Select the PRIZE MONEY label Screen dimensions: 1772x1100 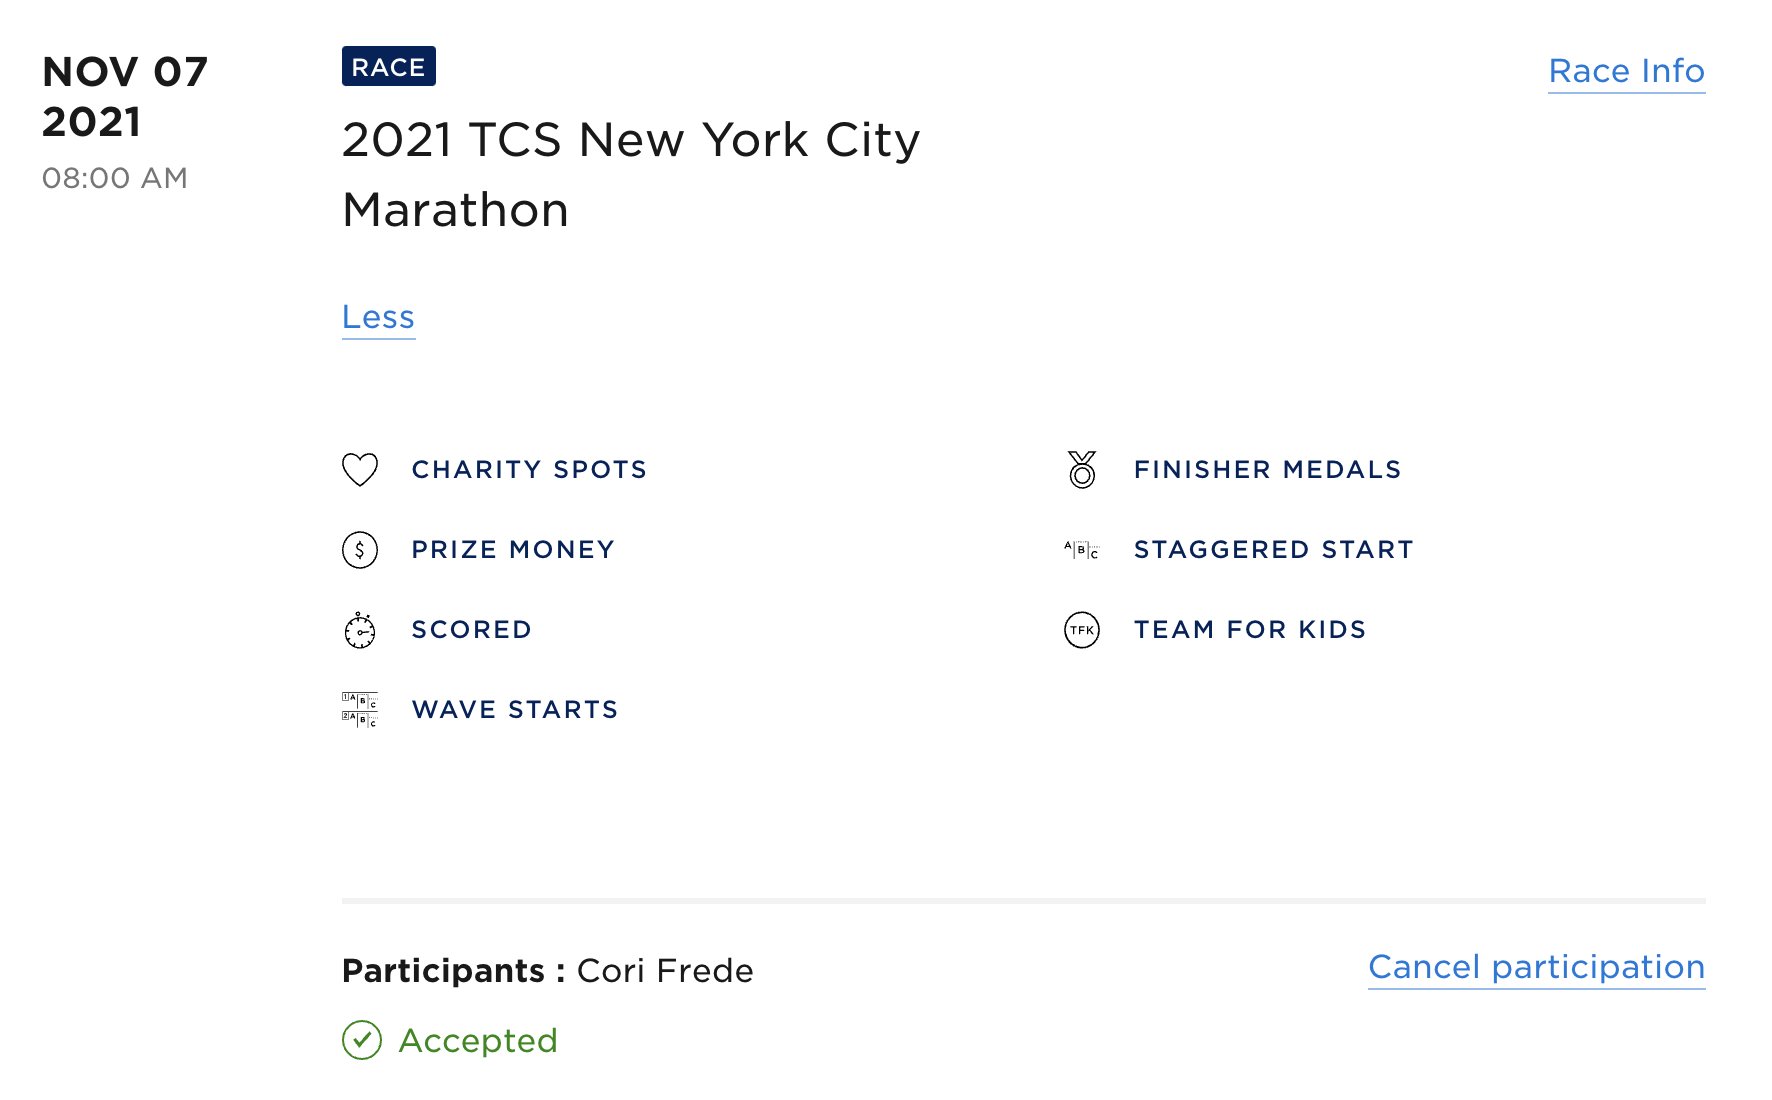coord(513,550)
